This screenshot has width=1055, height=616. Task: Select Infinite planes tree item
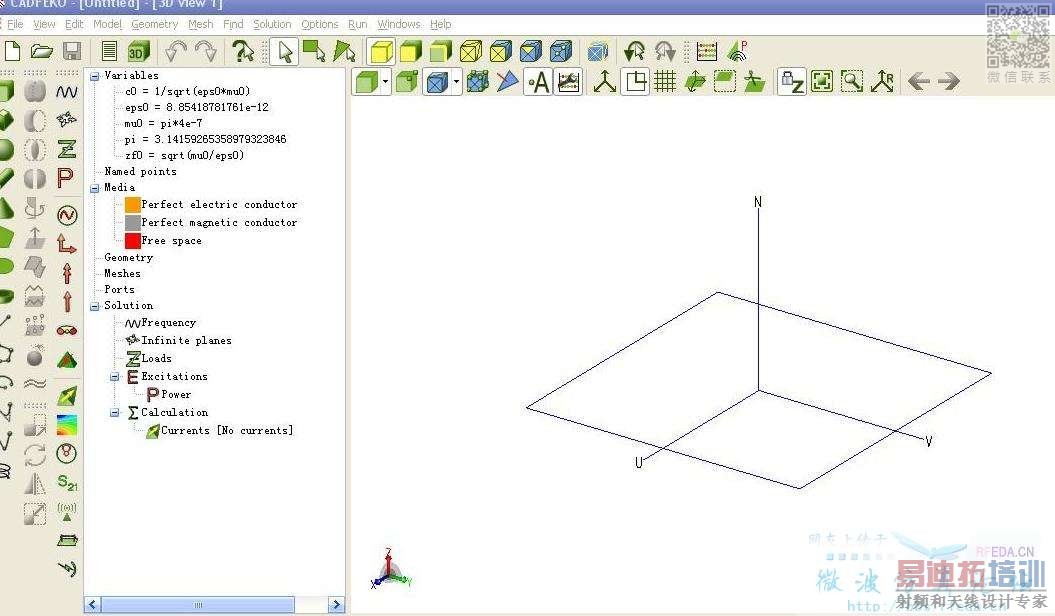(x=186, y=341)
